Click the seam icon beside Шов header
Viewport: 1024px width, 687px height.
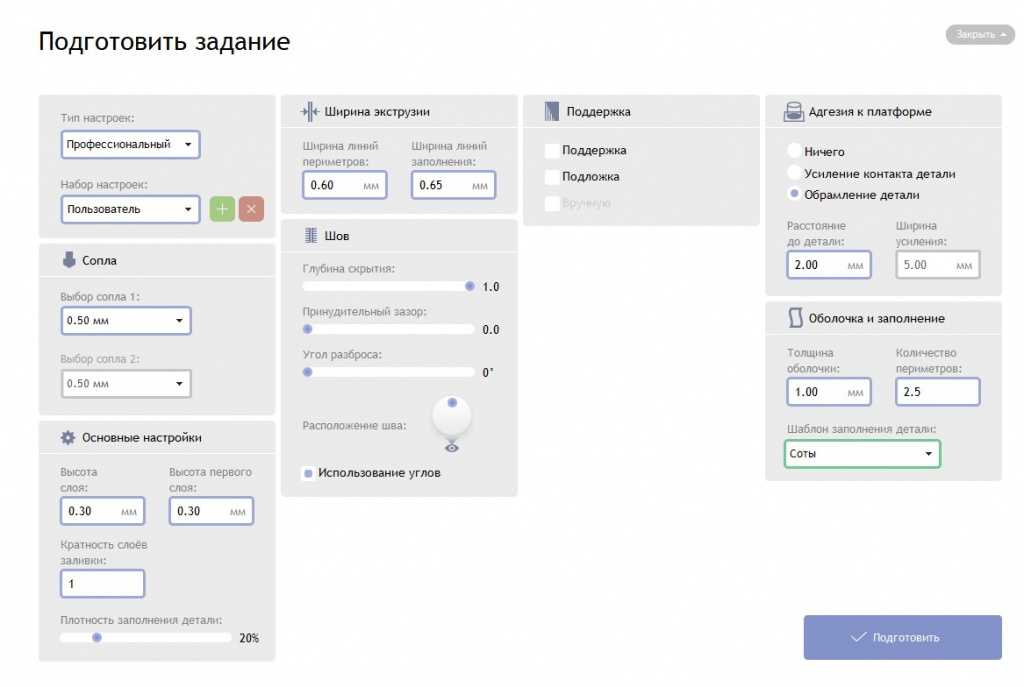click(x=310, y=236)
